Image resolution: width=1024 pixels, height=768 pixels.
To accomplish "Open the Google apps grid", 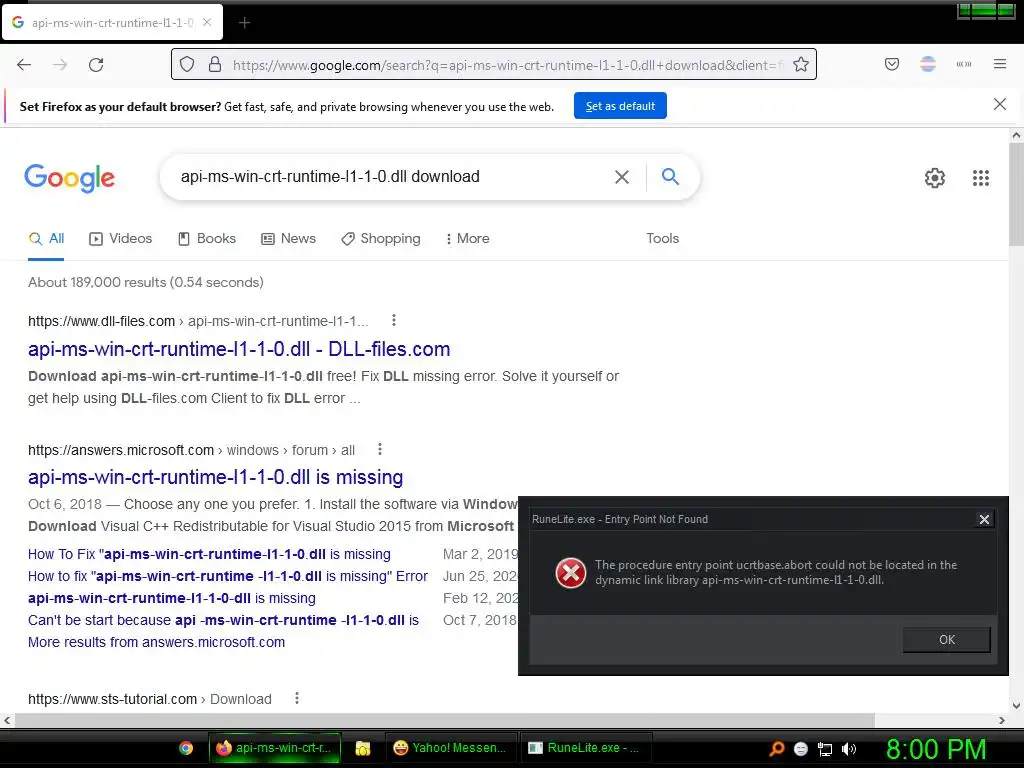I will [981, 178].
